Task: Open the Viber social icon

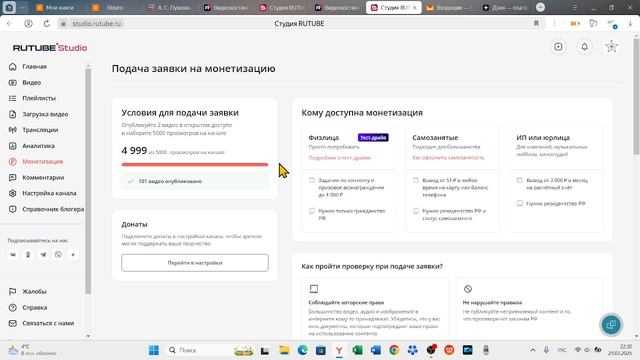Action: (x=58, y=255)
